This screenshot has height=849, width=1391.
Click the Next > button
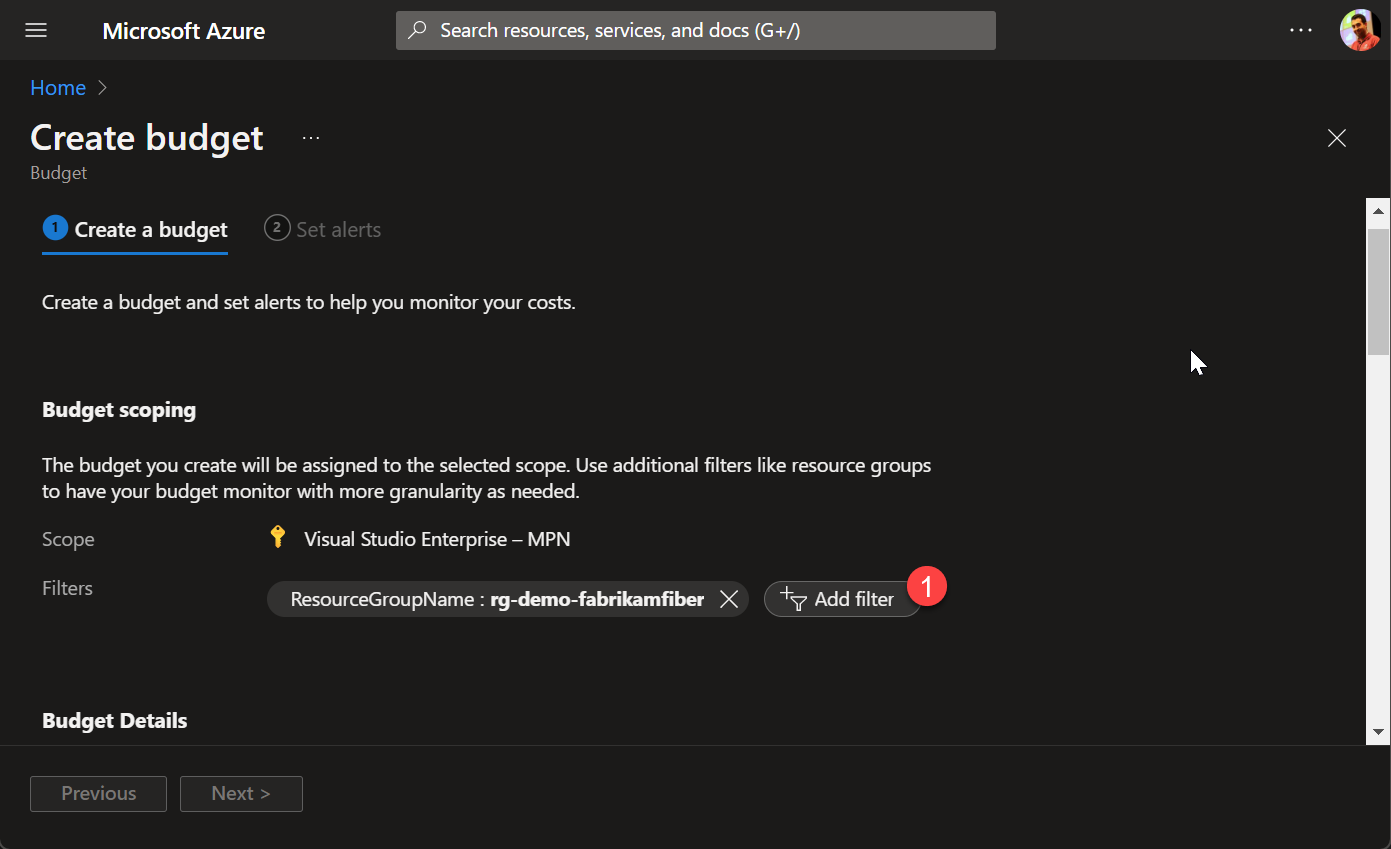(241, 793)
